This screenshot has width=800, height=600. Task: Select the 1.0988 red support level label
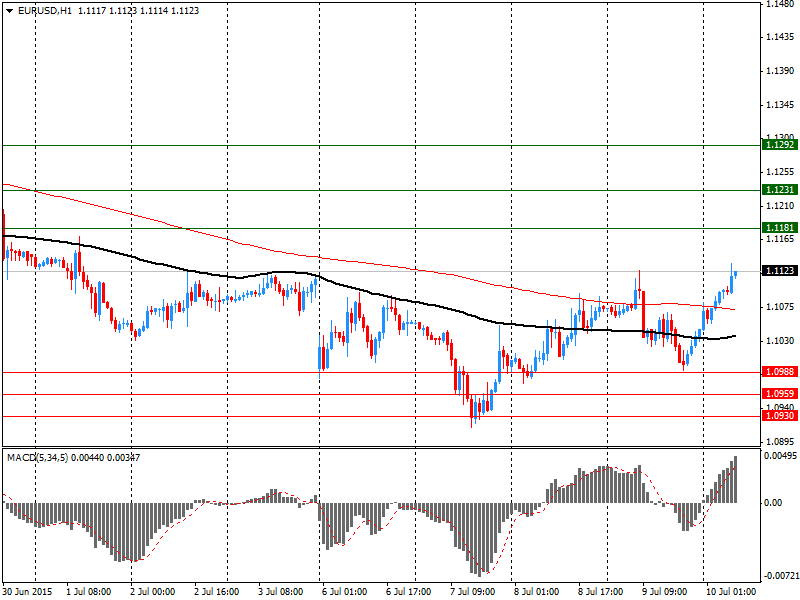(780, 372)
